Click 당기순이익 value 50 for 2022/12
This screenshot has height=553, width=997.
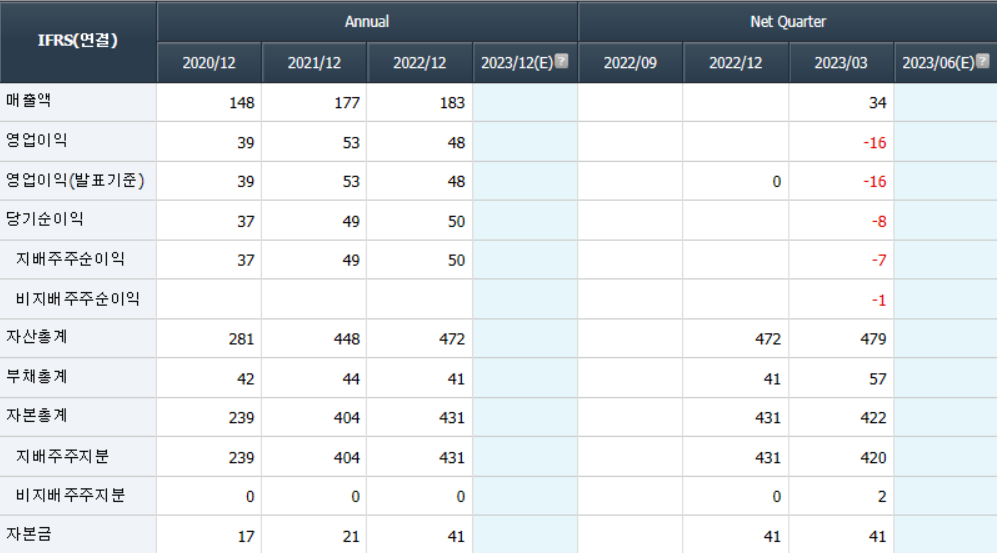[x=456, y=222]
